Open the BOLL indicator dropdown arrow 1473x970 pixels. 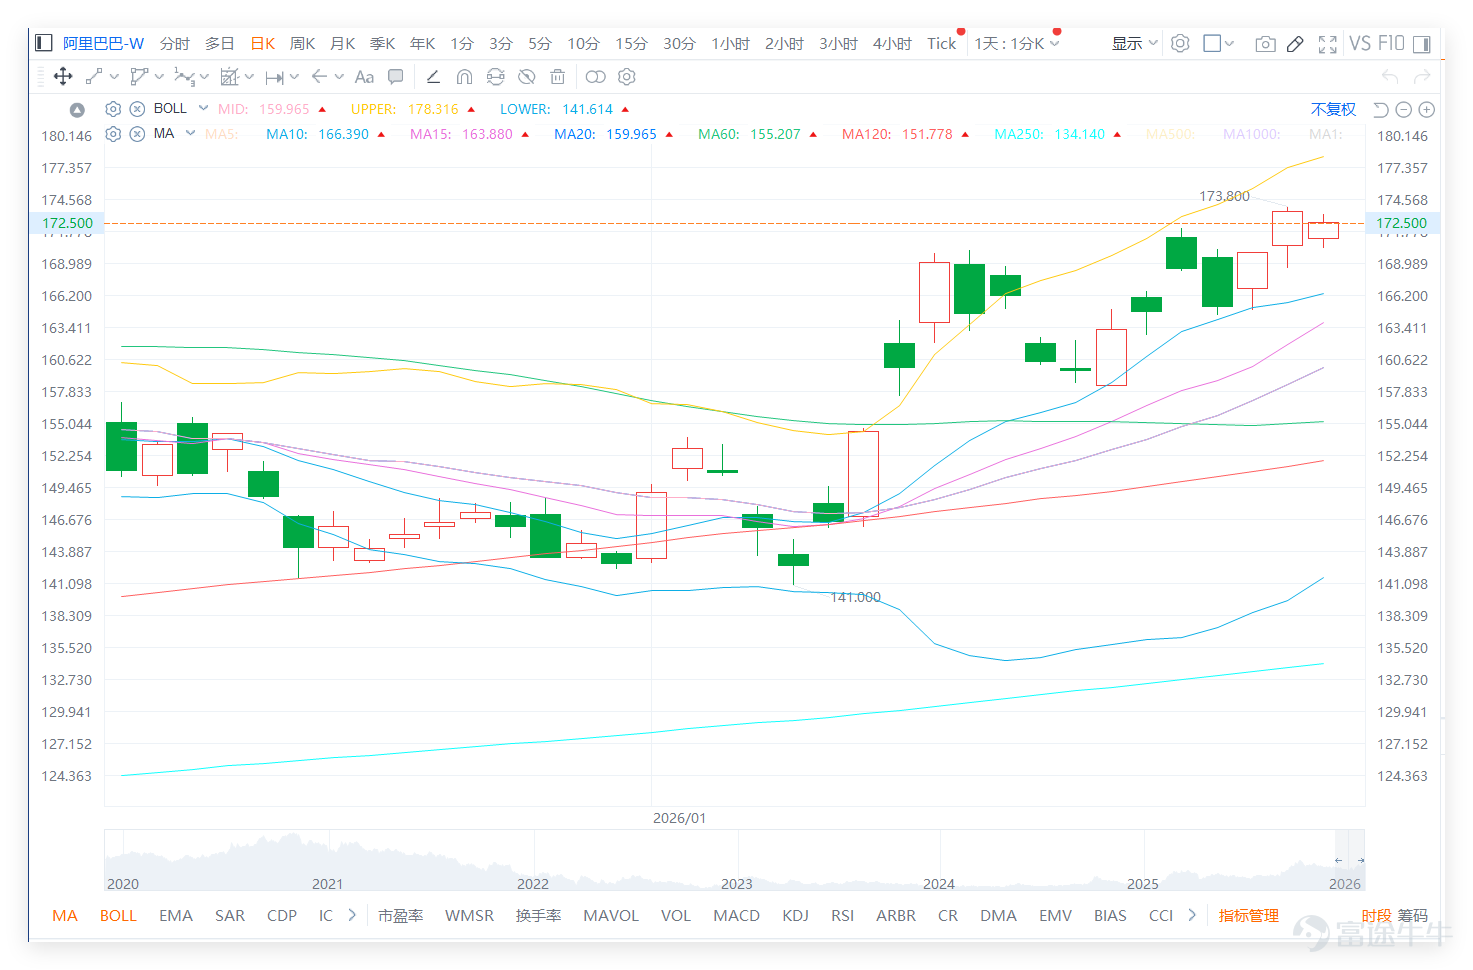pyautogui.click(x=203, y=108)
